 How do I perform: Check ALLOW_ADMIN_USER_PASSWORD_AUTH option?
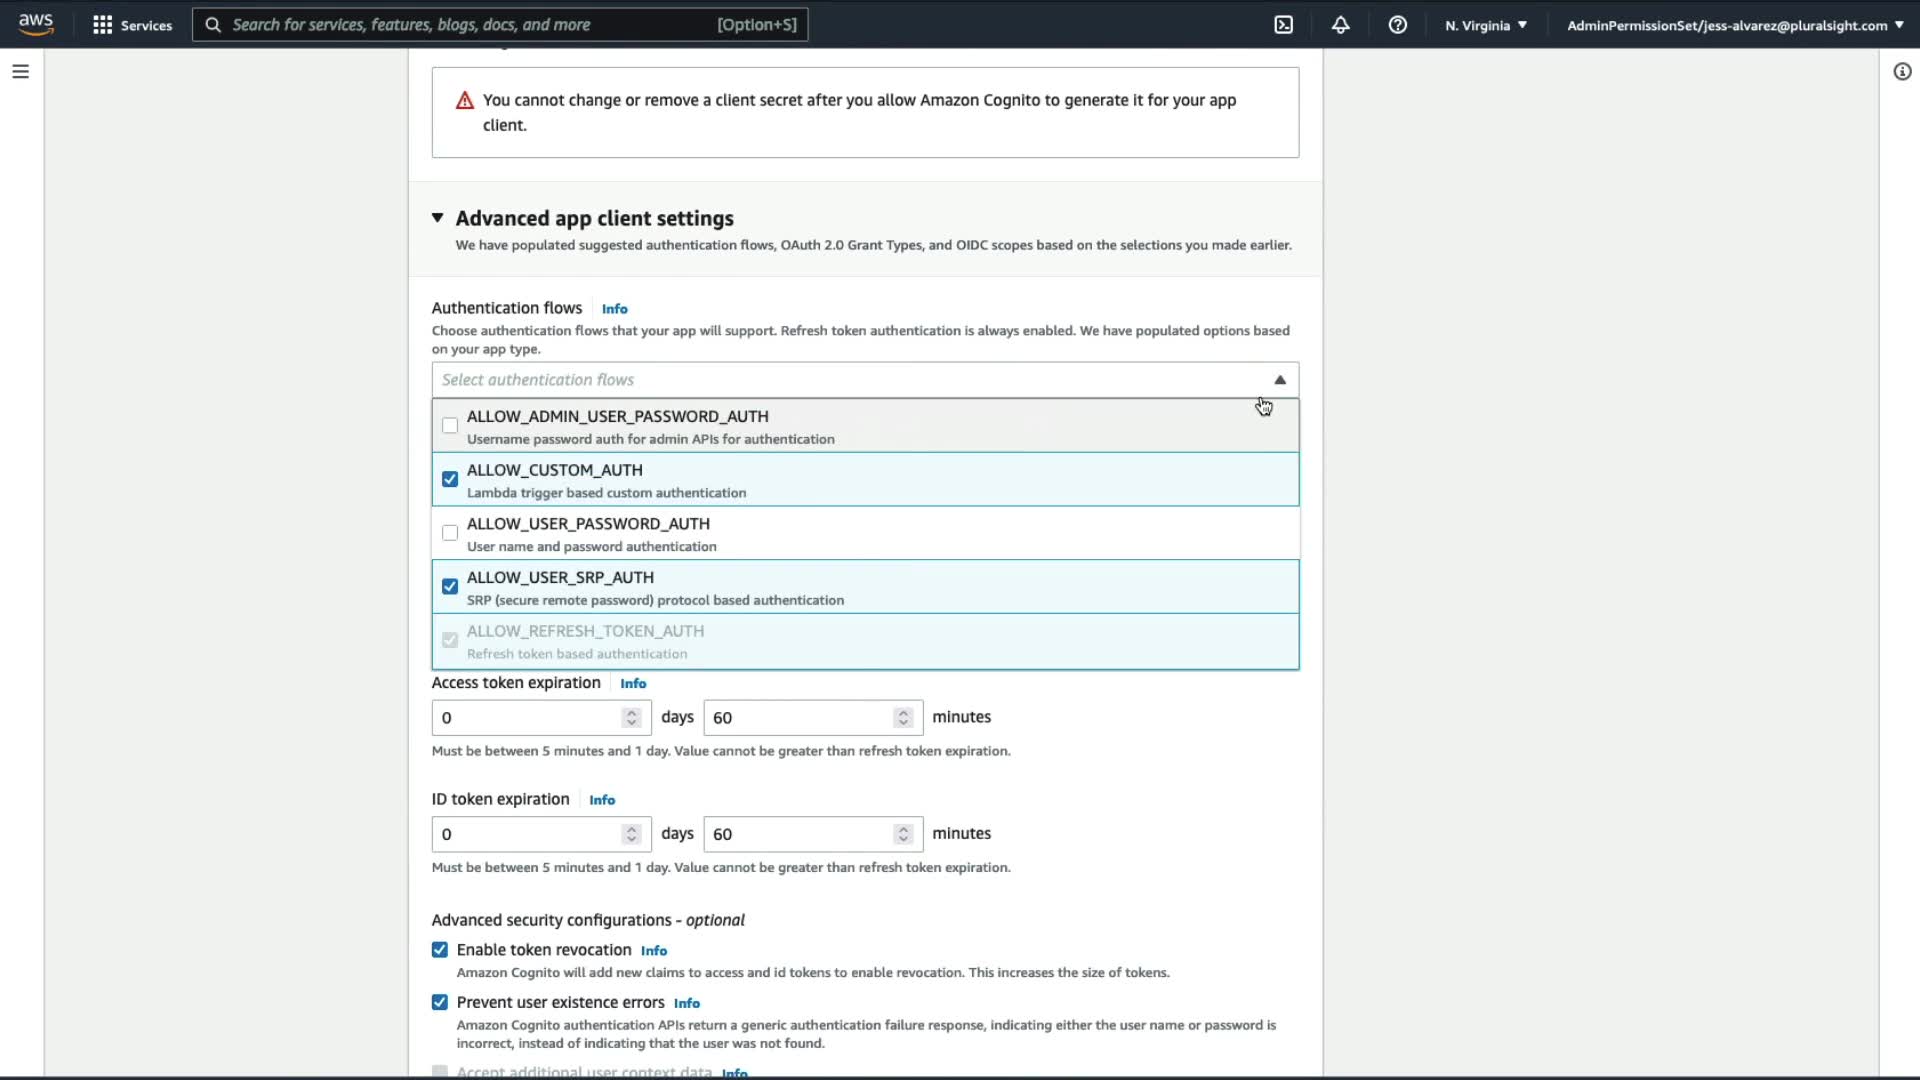click(x=450, y=426)
